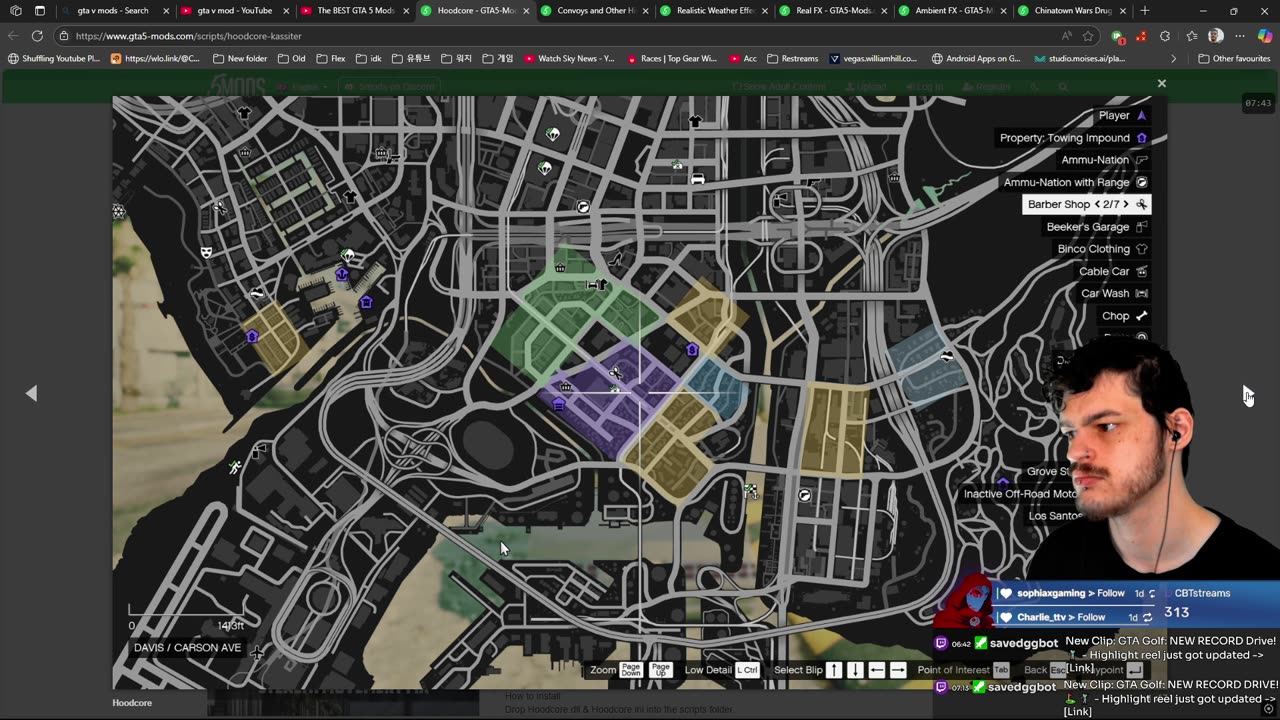Click the Car Wash icon in legend
The height and width of the screenshot is (720, 1280).
pos(1142,293)
